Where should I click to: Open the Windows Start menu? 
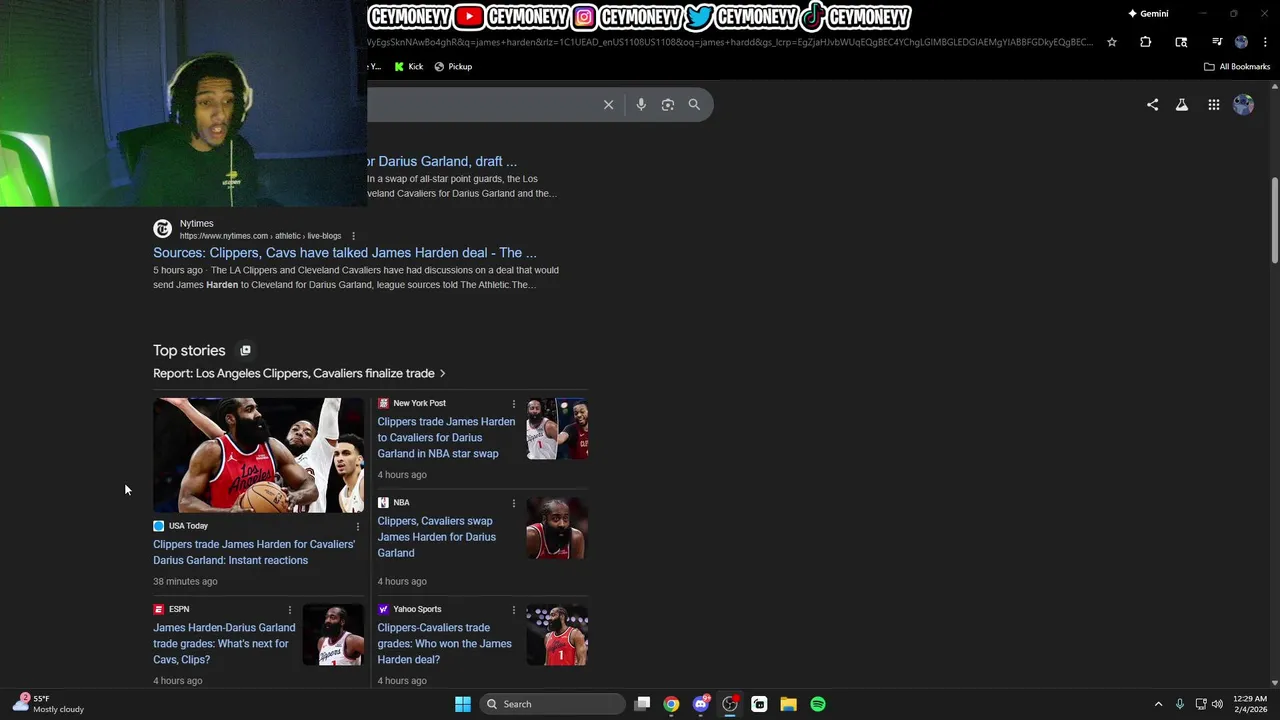462,704
